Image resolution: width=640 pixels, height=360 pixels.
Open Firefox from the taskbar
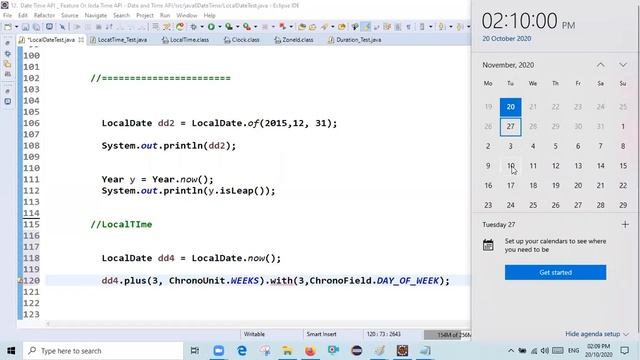click(310, 351)
